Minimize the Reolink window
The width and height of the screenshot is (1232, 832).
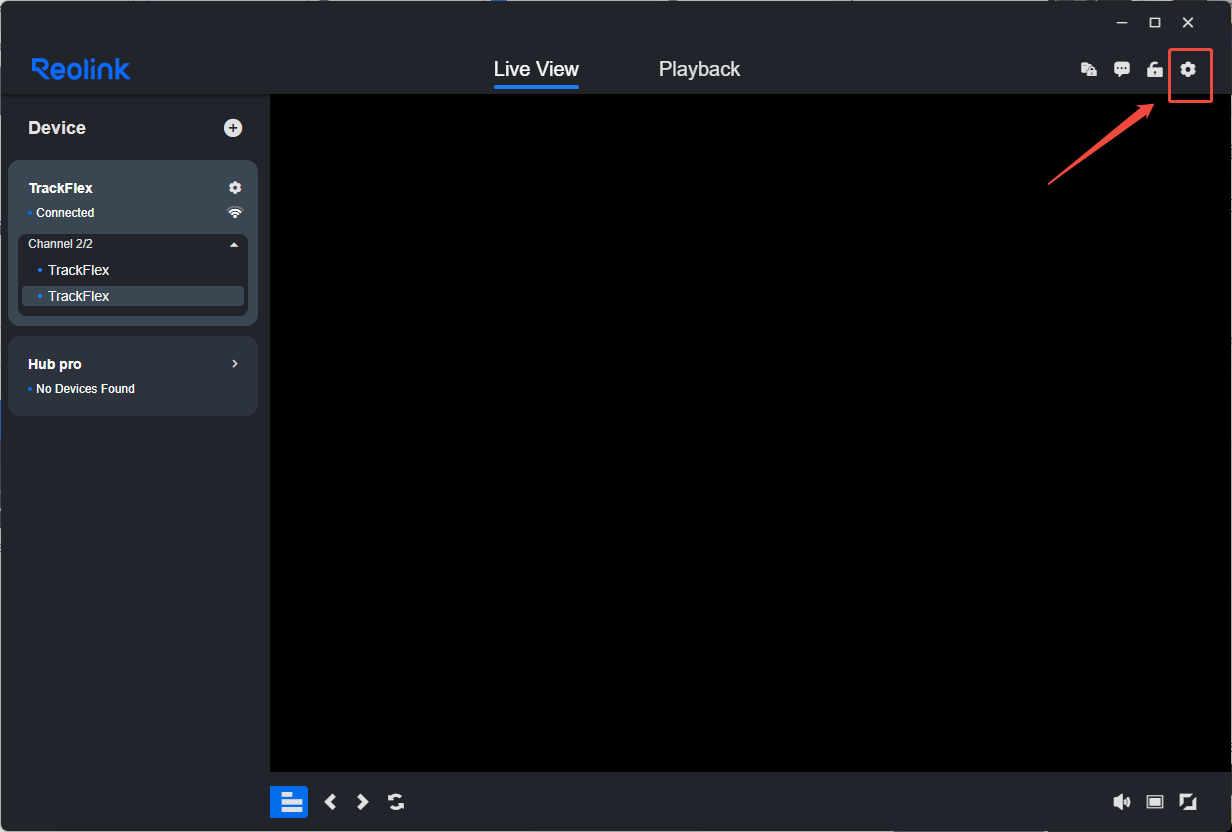pyautogui.click(x=1122, y=22)
